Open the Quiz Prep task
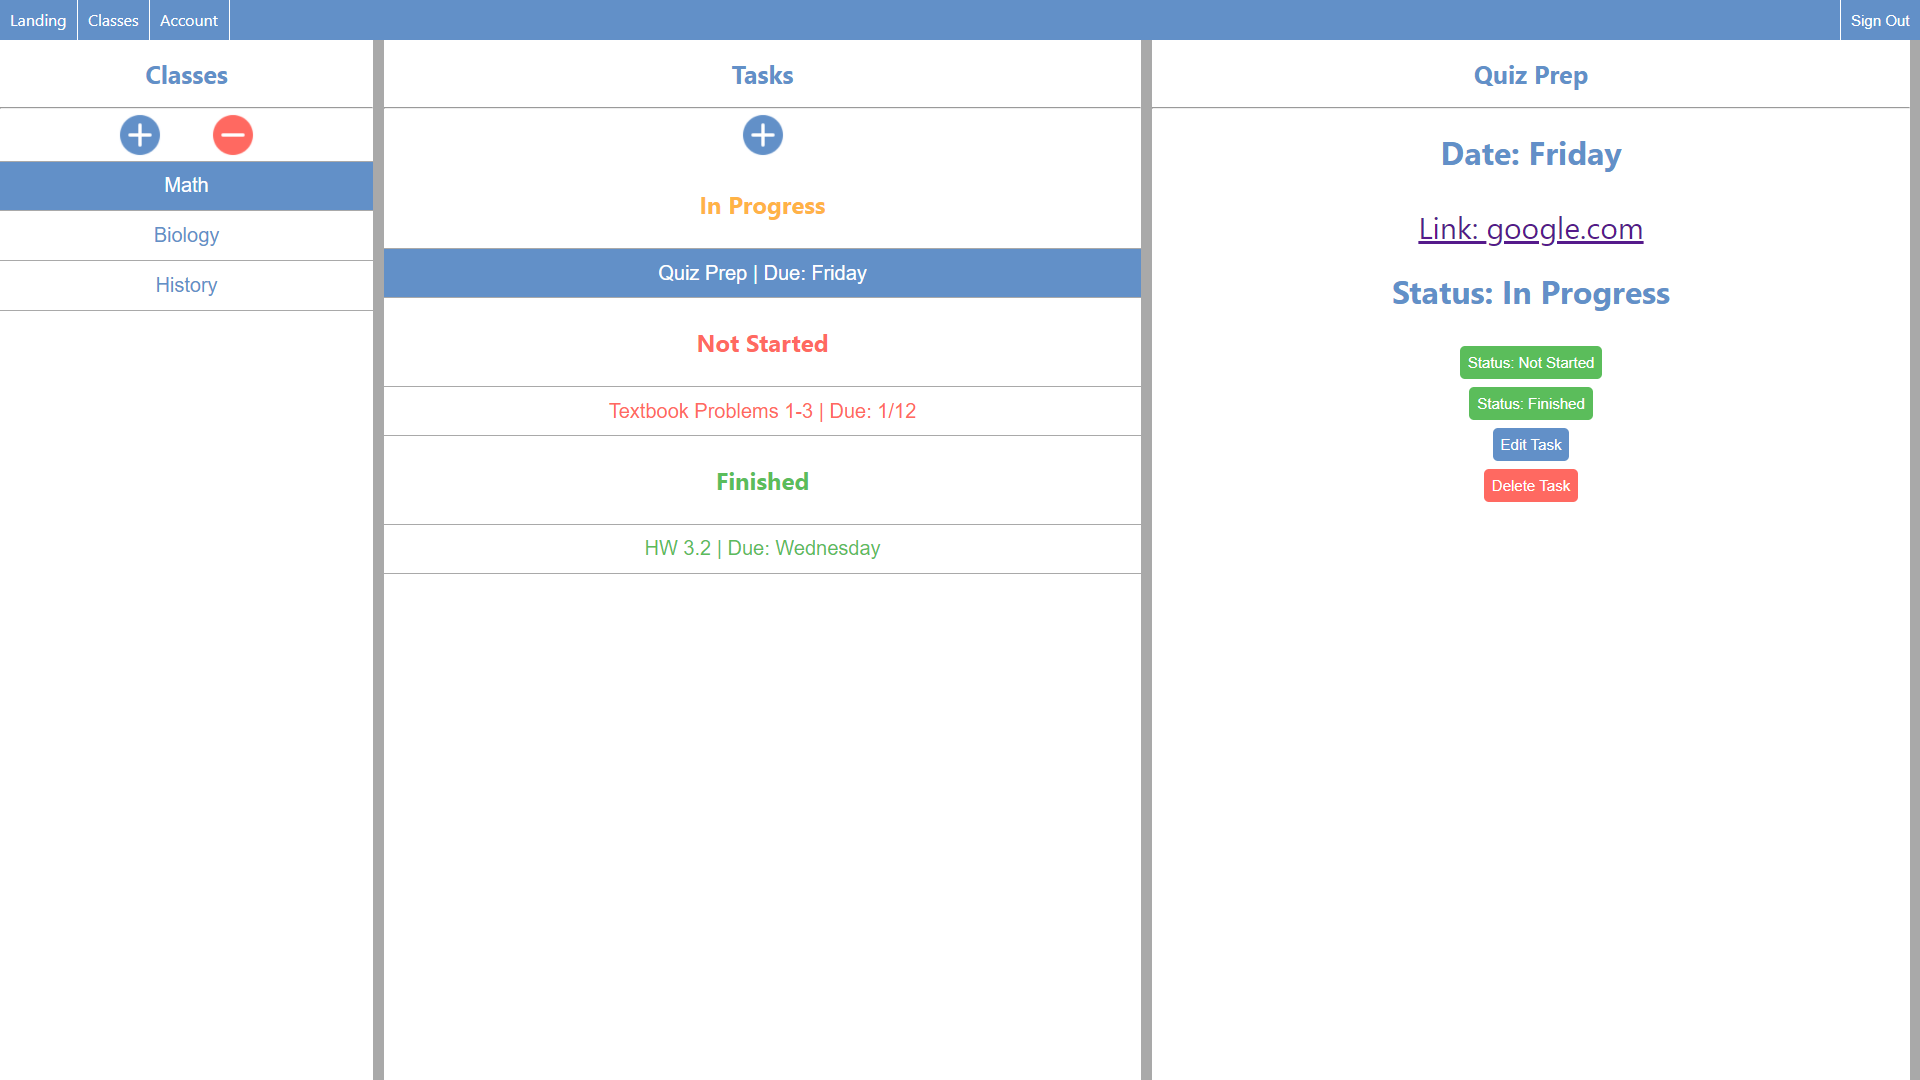Screen dimensions: 1920x1080 pos(762,273)
